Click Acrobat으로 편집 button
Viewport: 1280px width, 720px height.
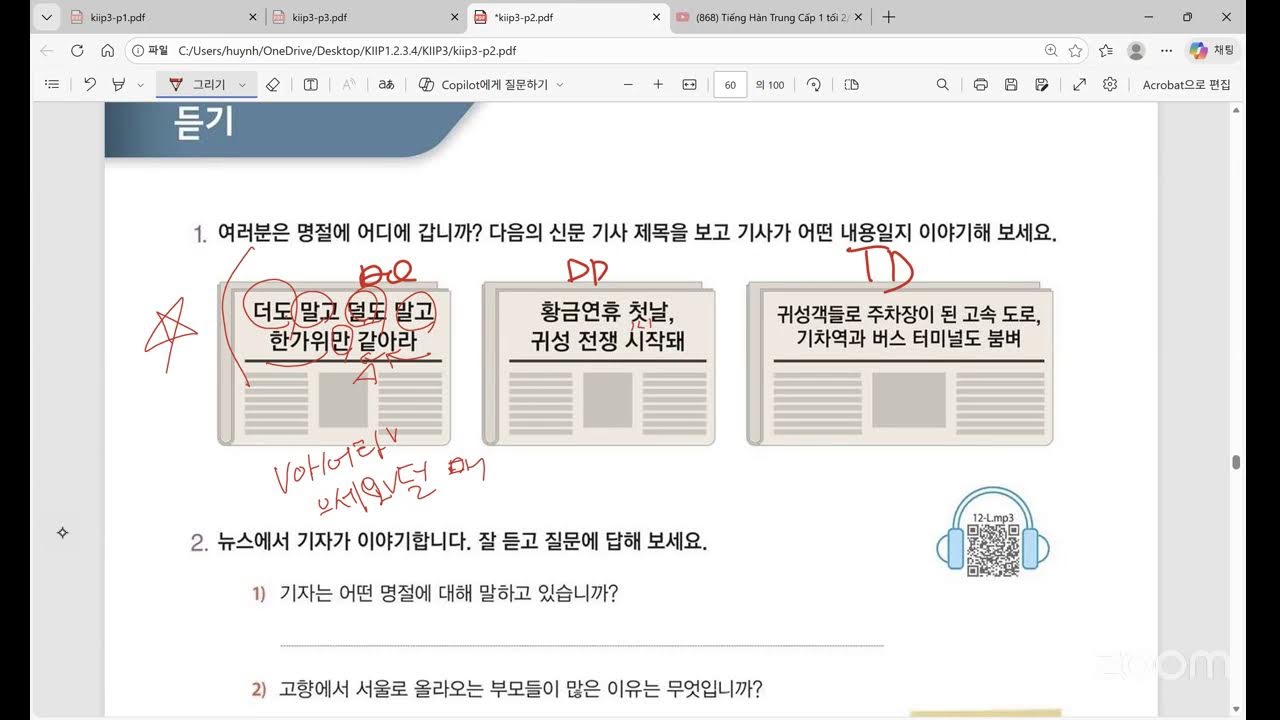point(1187,85)
